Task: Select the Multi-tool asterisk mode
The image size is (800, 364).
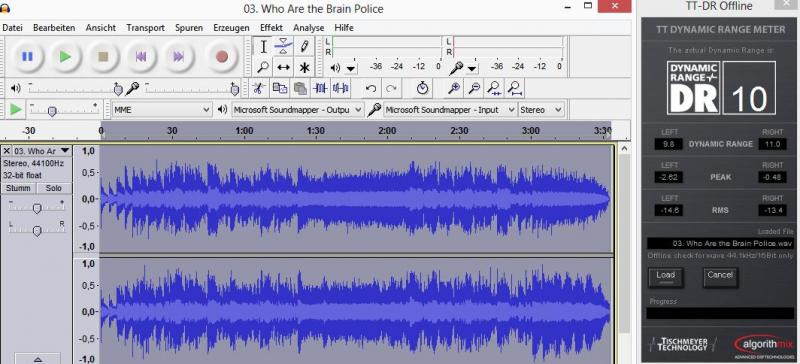Action: 304,67
